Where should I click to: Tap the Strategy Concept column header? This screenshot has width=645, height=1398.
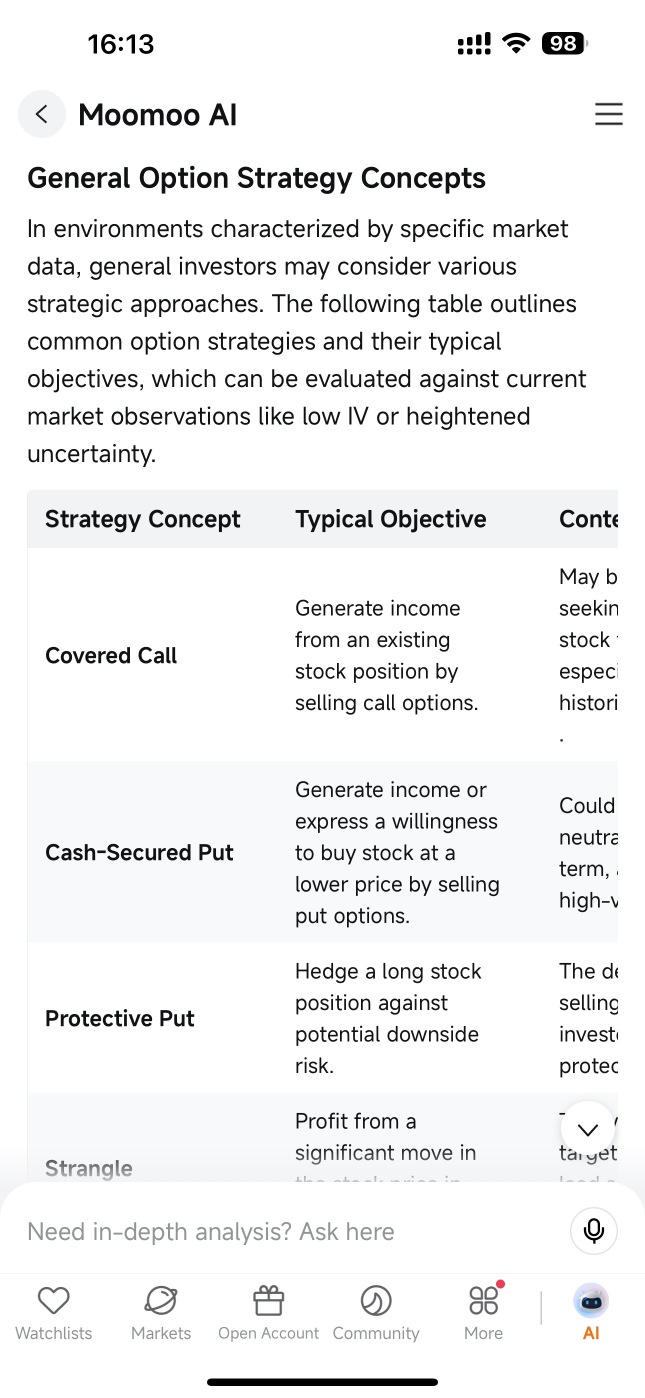click(x=143, y=519)
